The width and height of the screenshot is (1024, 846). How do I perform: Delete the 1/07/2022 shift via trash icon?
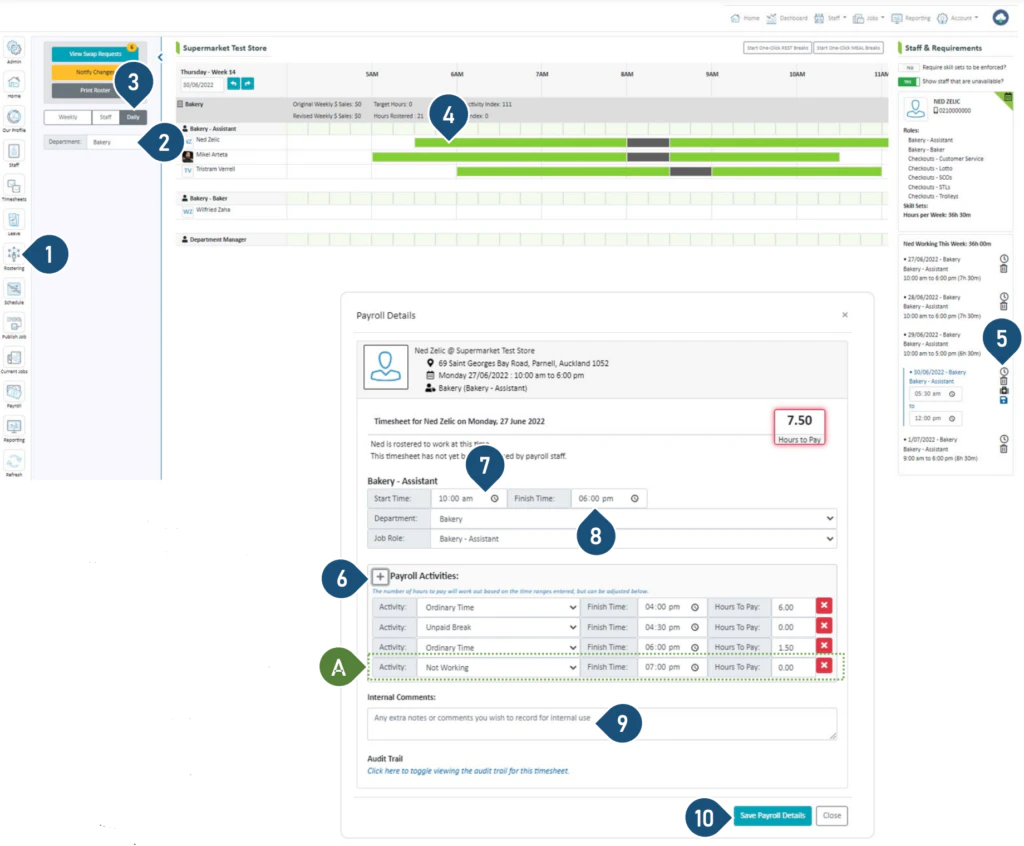click(x=1004, y=449)
